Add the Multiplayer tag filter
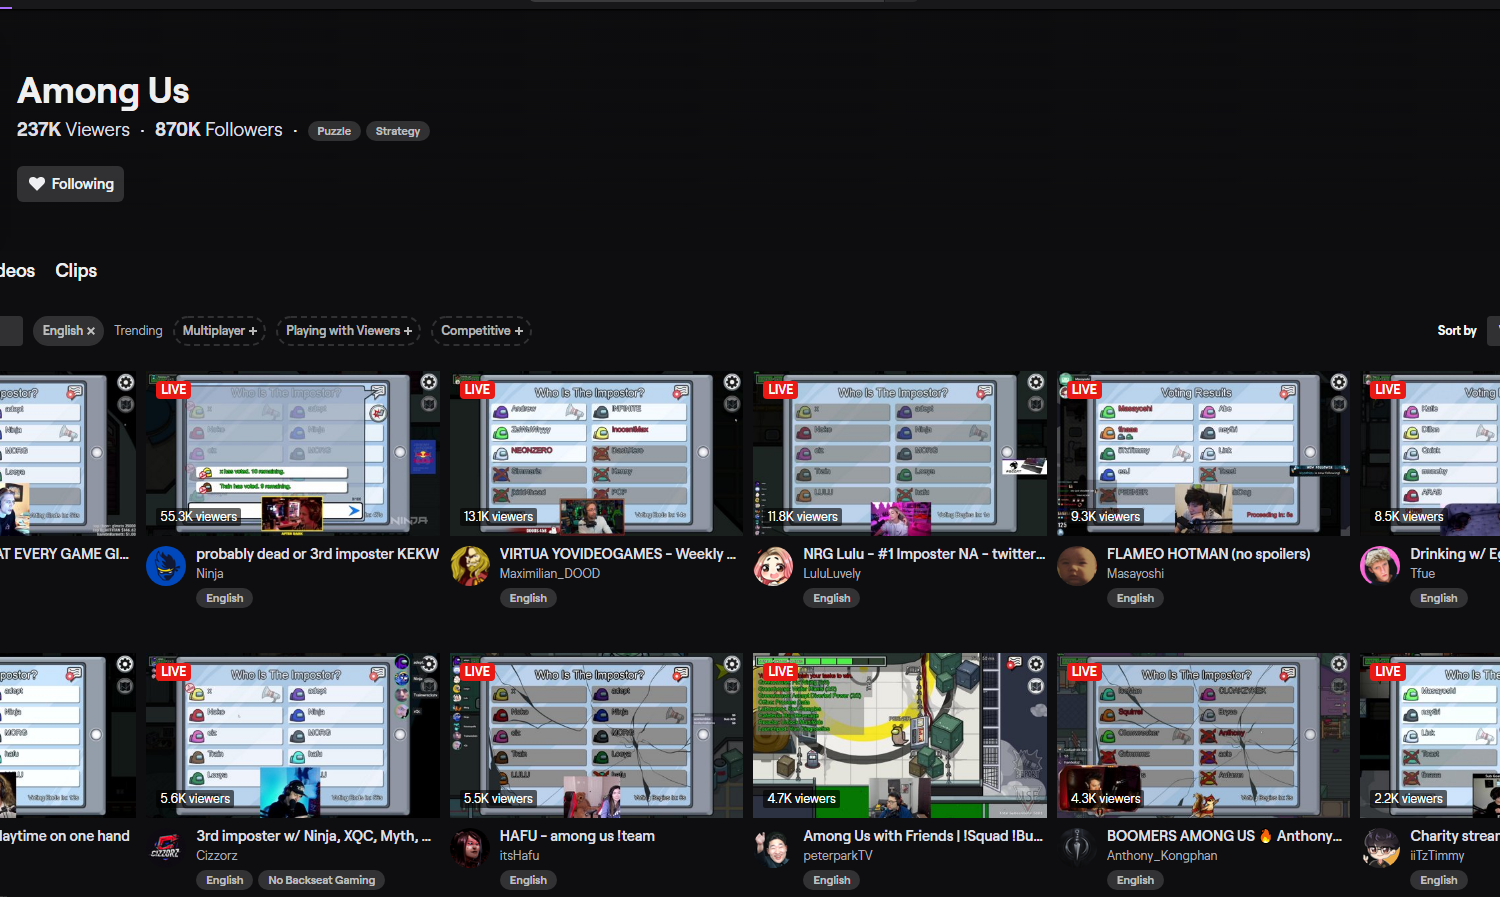The image size is (1500, 897). [219, 331]
